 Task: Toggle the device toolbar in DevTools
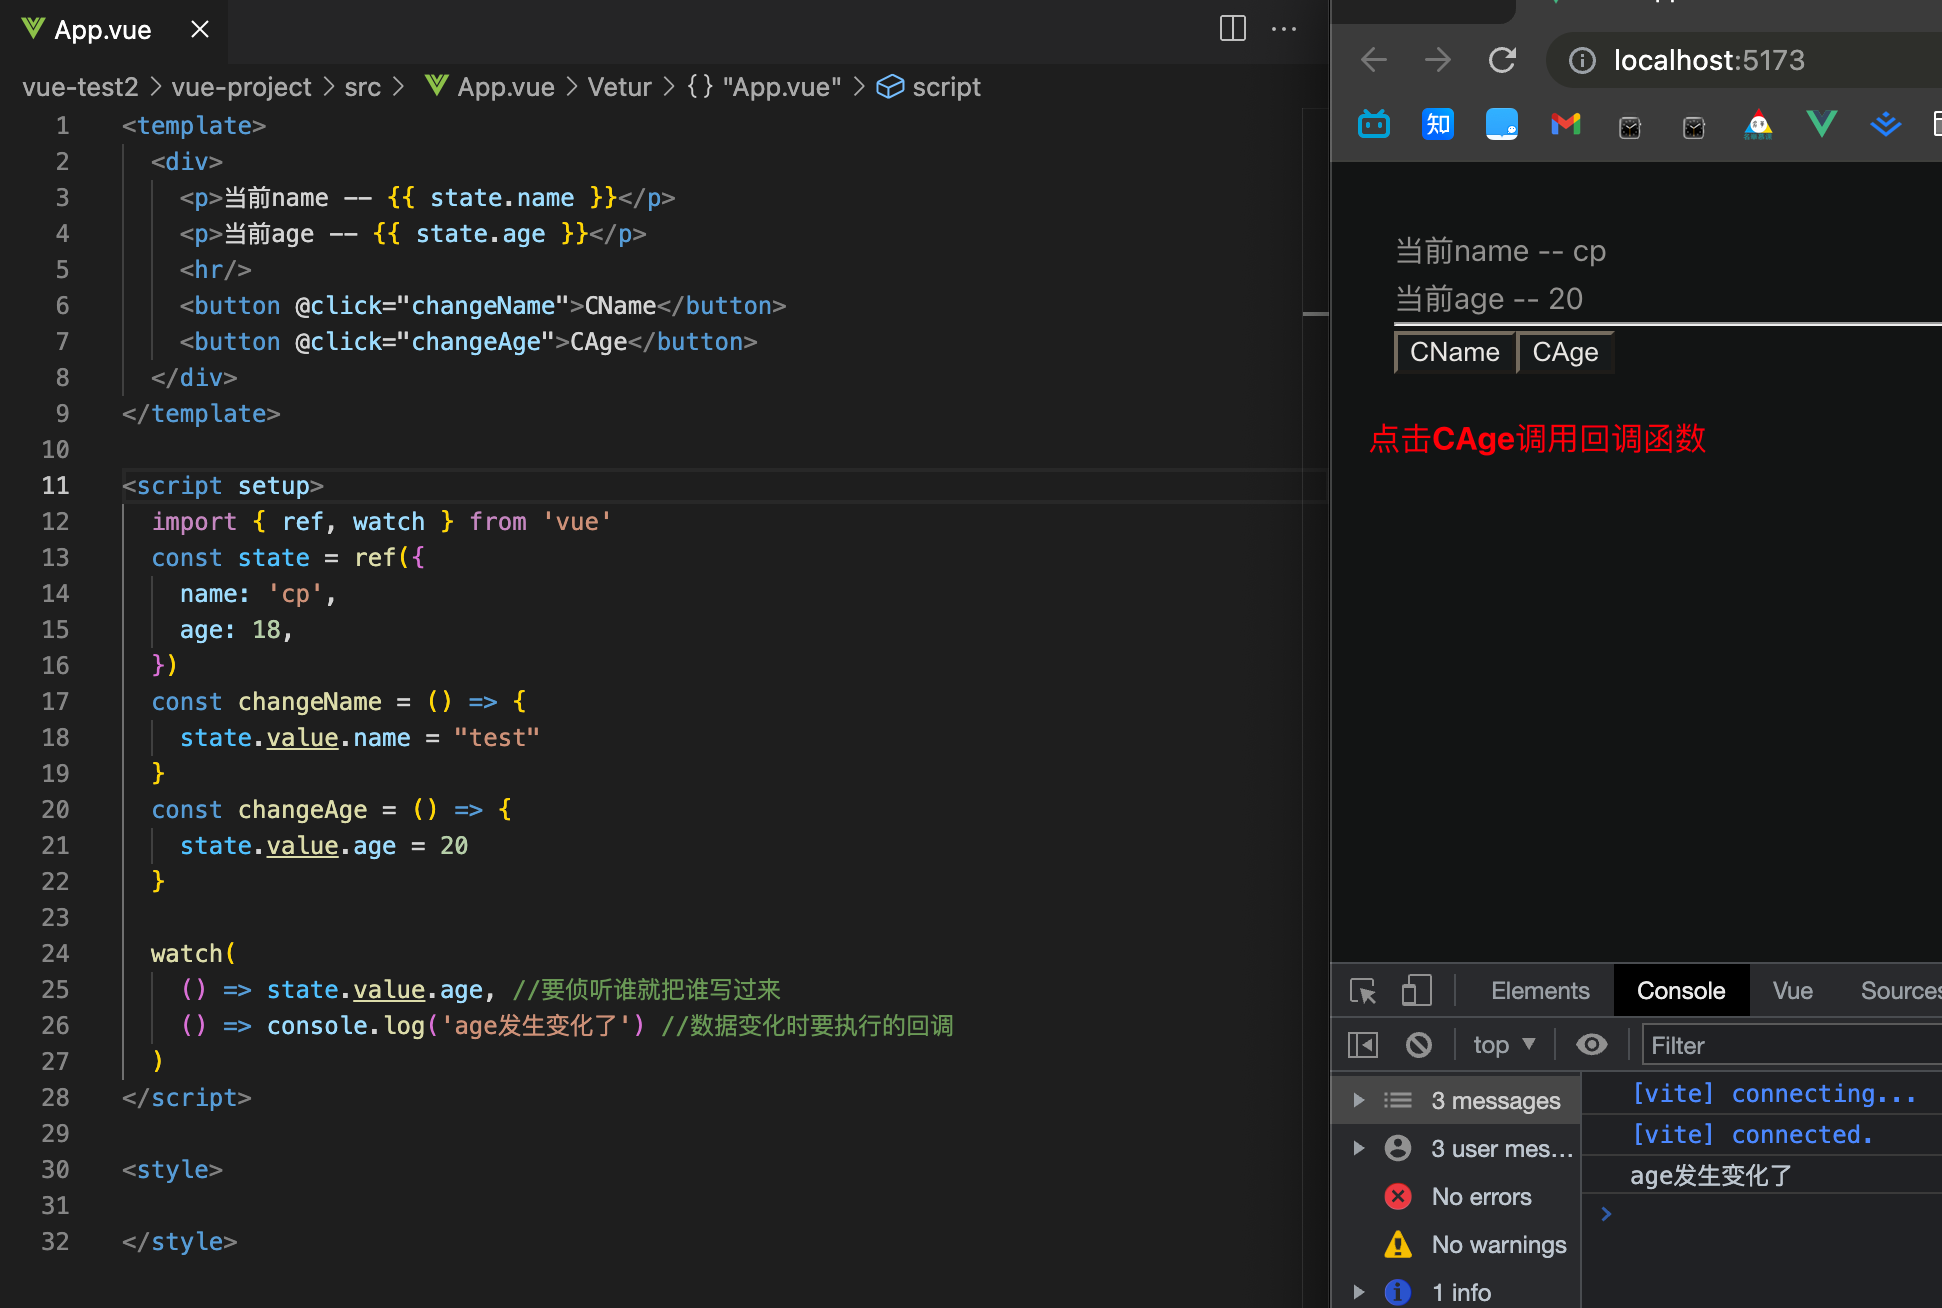[x=1416, y=991]
